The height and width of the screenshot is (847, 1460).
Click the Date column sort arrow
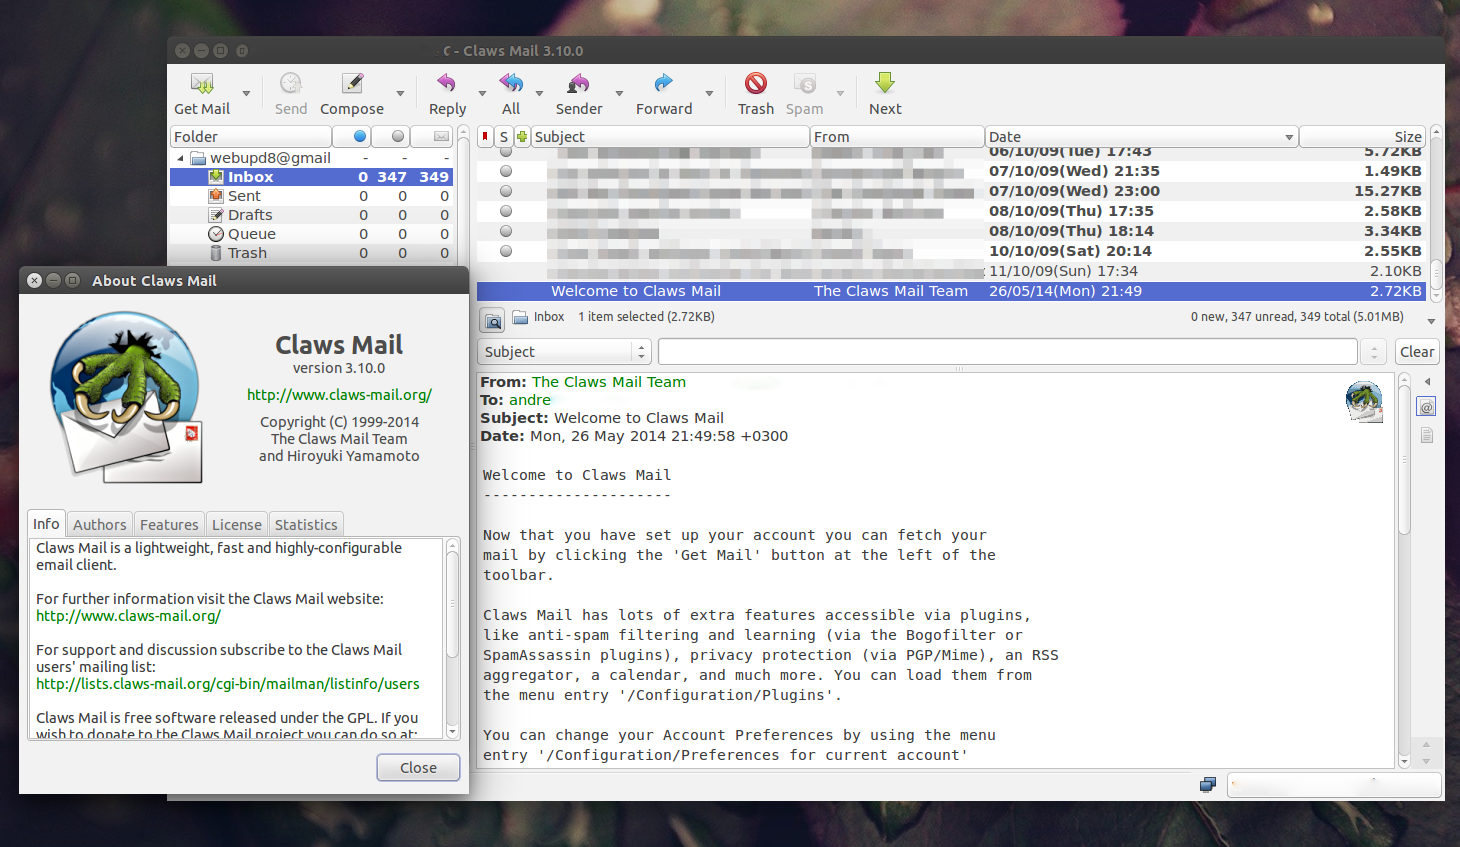pos(1289,137)
